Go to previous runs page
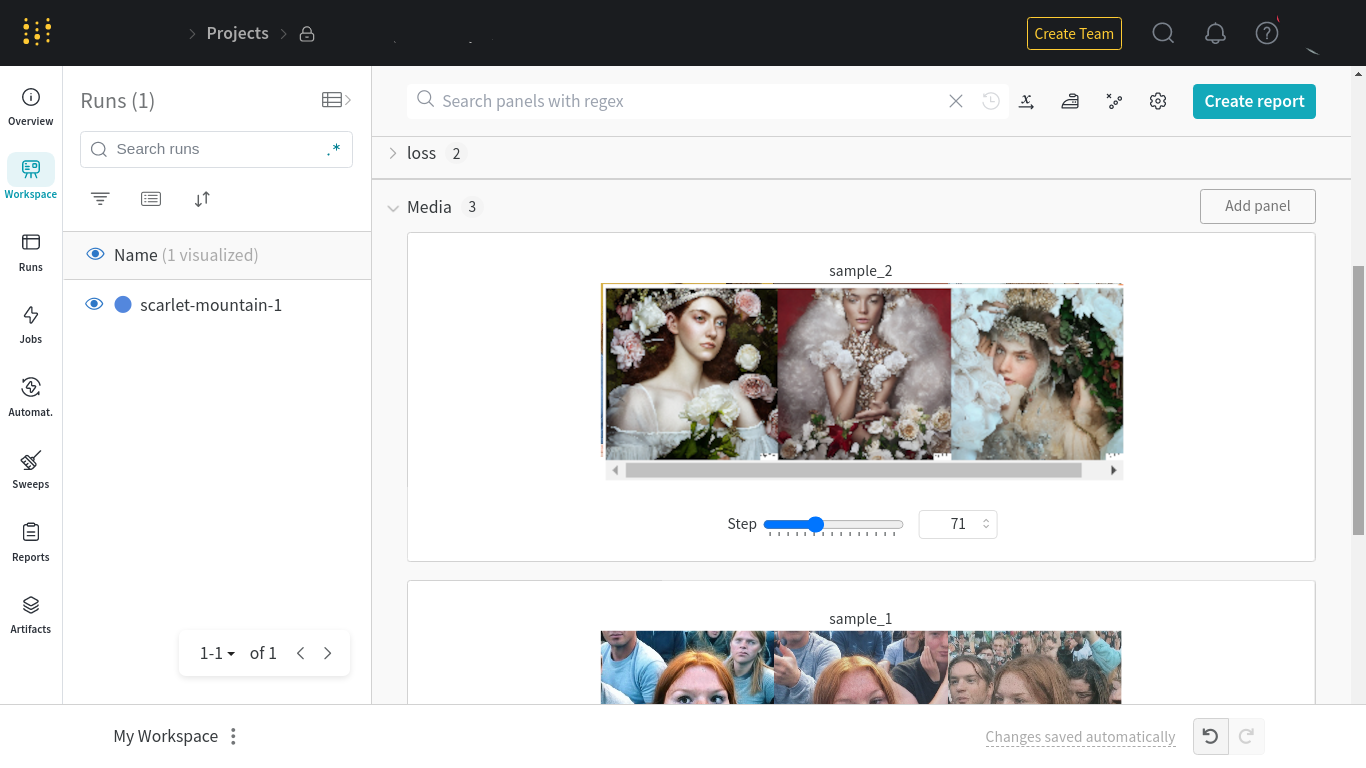1366x768 pixels. click(300, 653)
